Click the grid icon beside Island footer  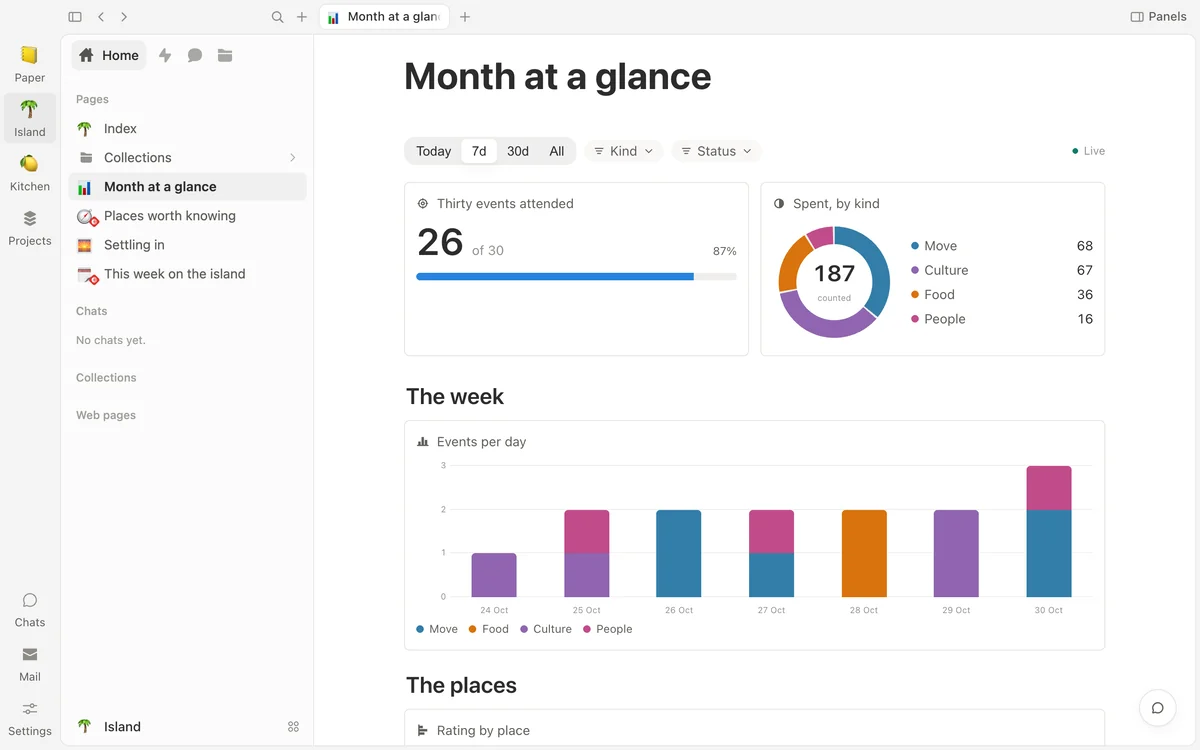coord(294,727)
